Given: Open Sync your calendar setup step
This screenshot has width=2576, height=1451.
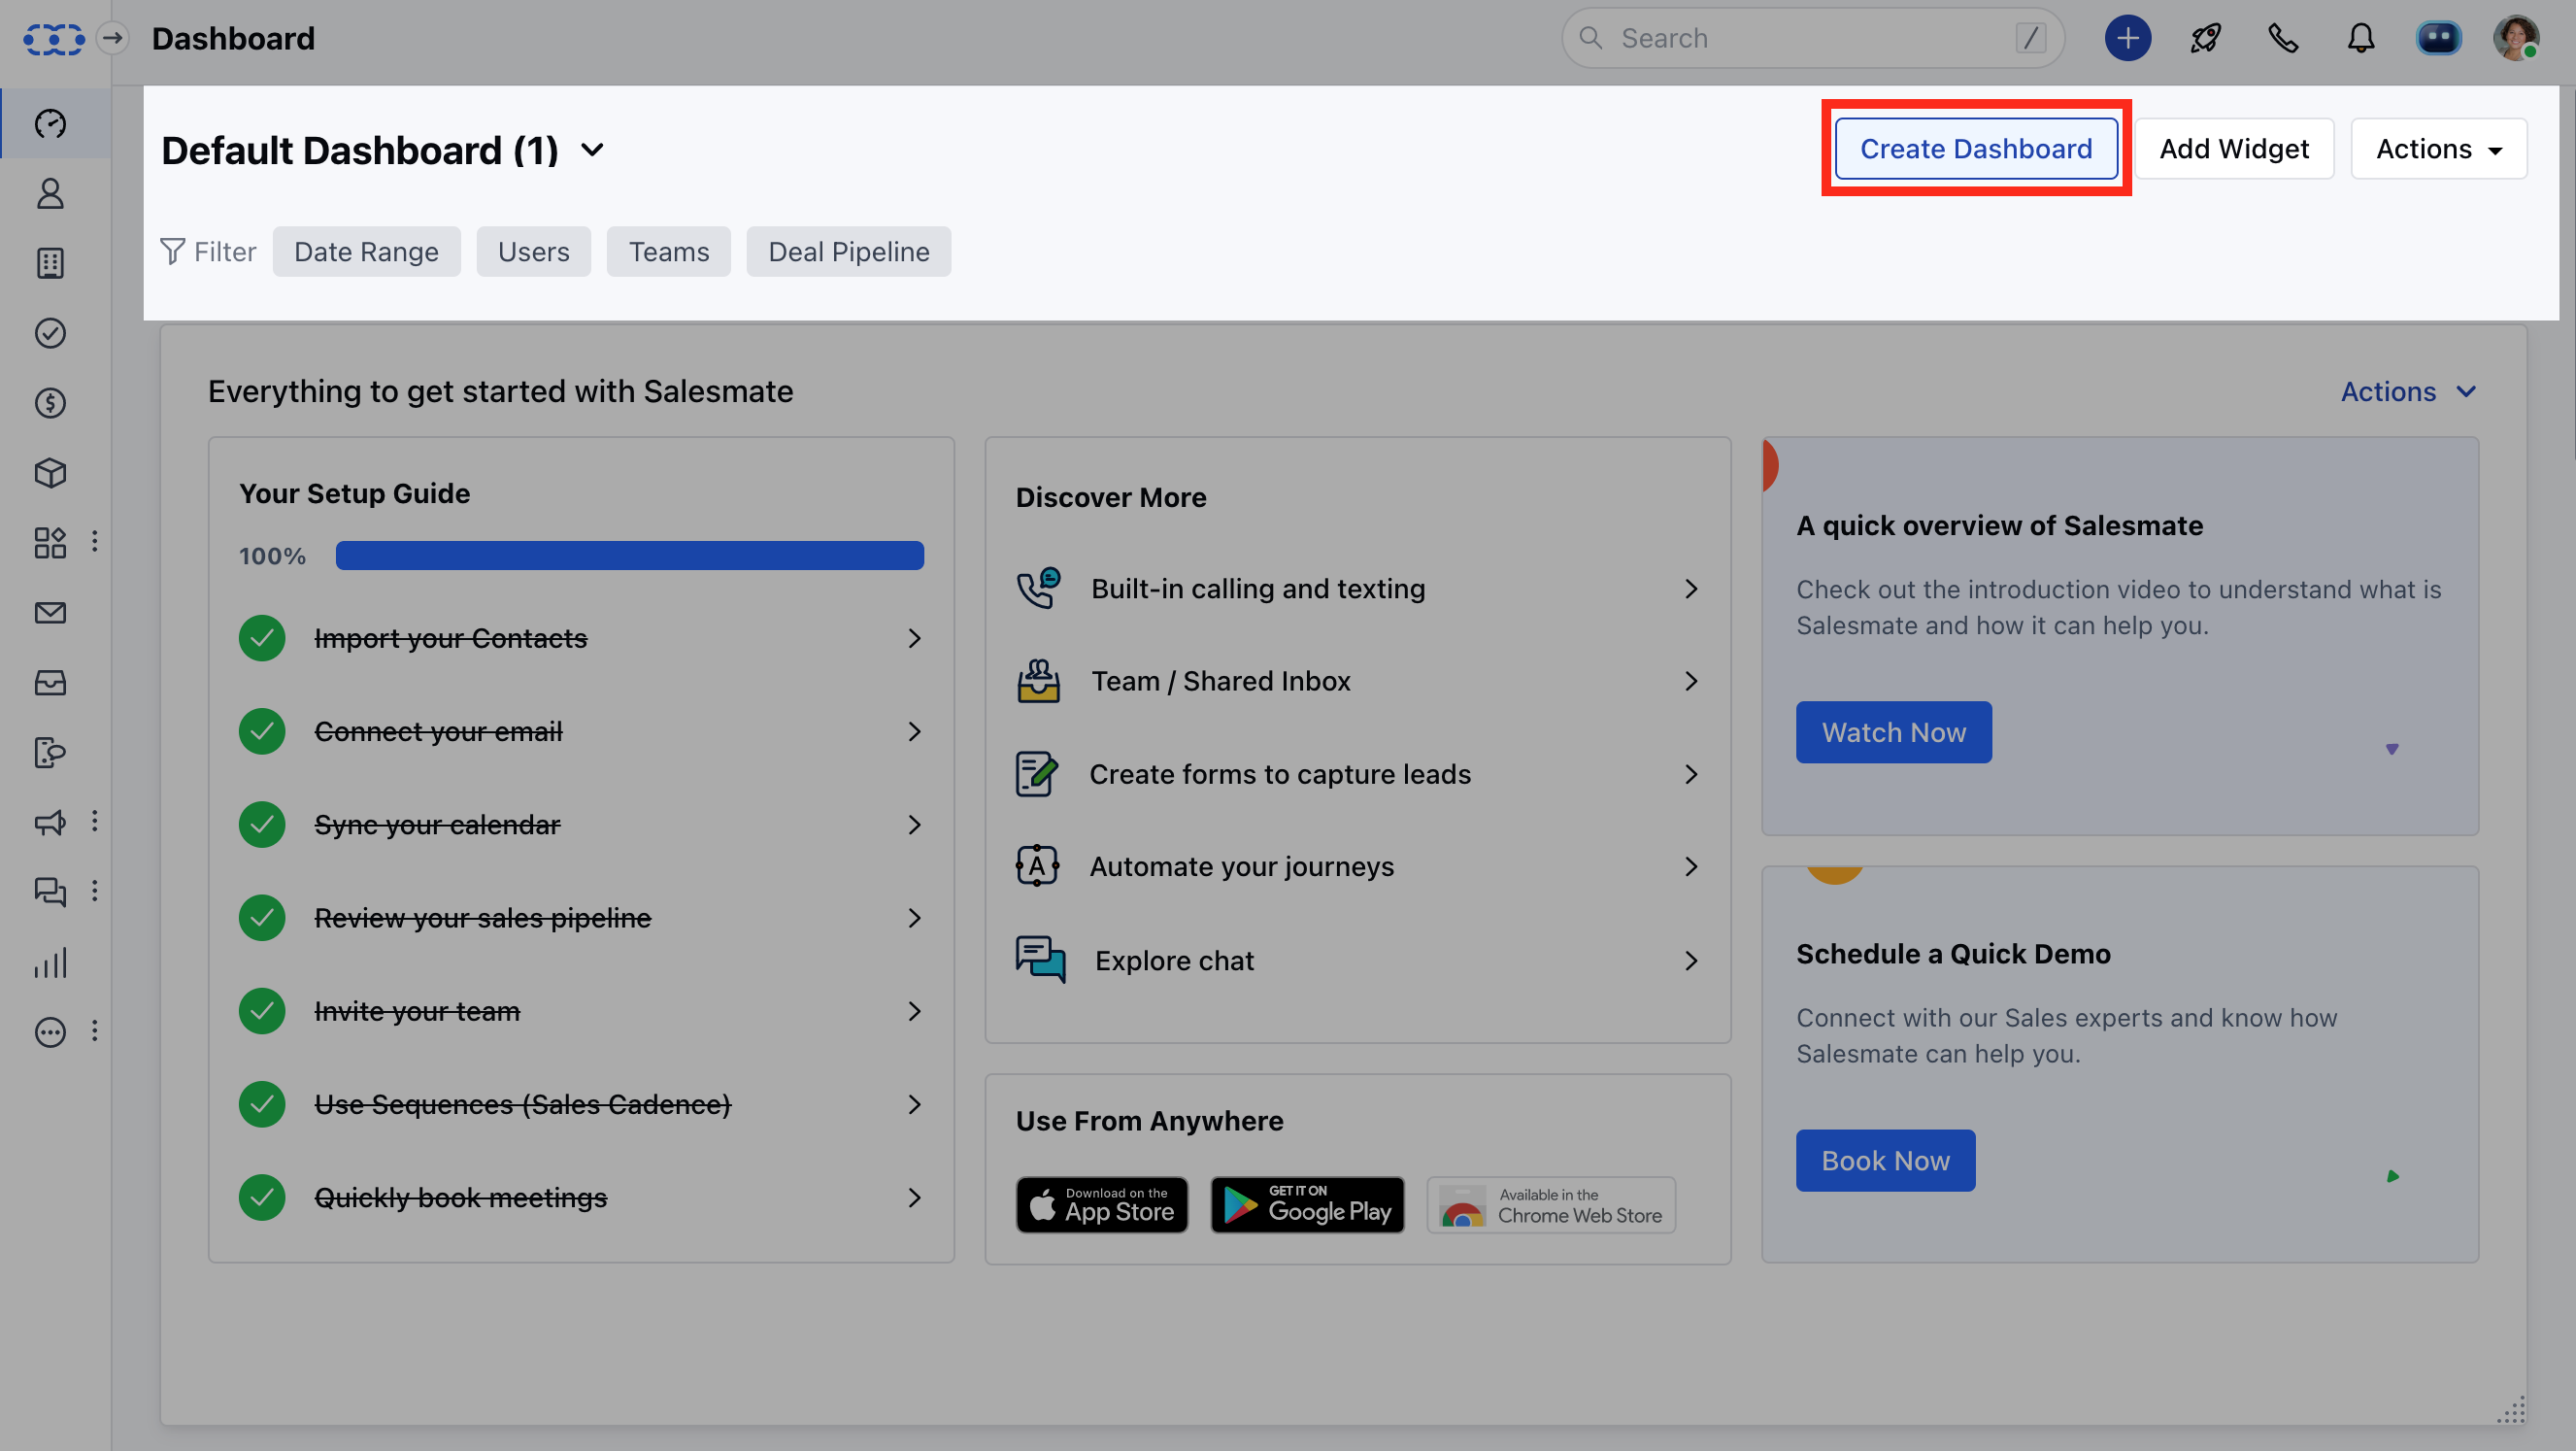Looking at the screenshot, I should click(581, 824).
